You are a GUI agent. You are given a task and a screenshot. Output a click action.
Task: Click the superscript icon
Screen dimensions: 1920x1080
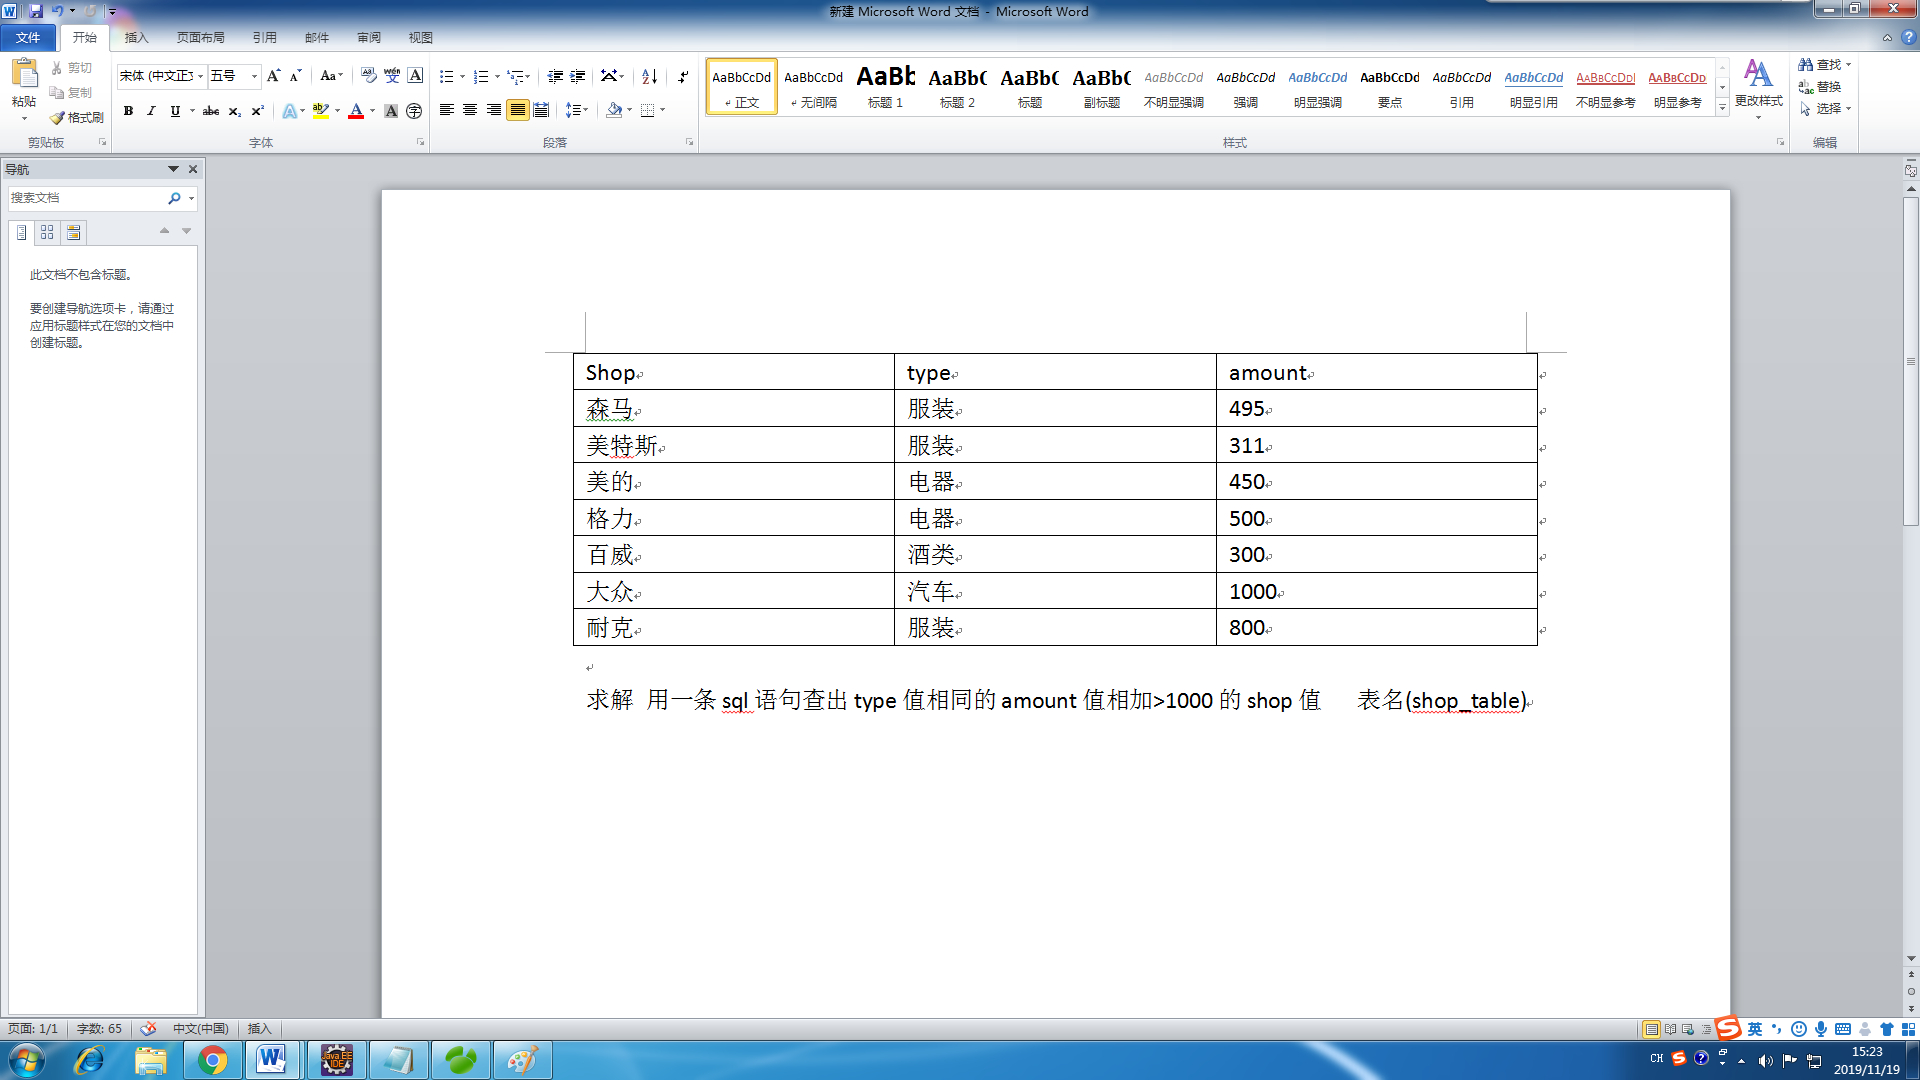(257, 111)
